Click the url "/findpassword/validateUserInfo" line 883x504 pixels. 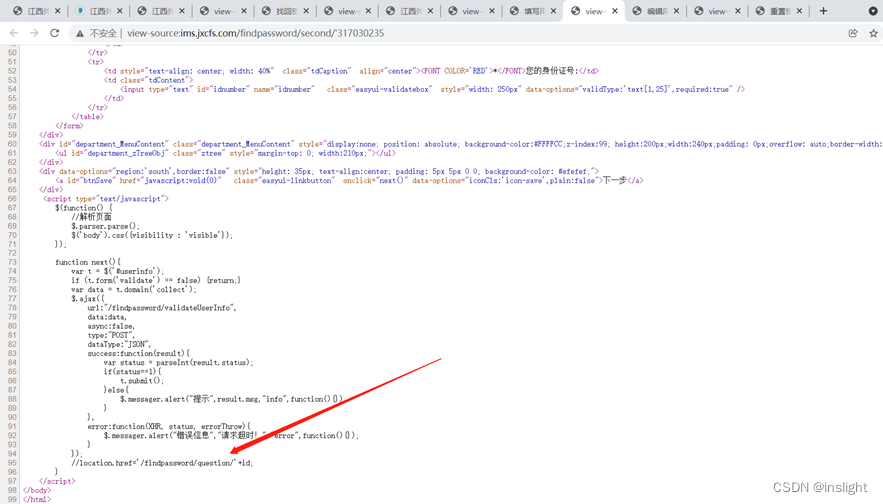[162, 308]
